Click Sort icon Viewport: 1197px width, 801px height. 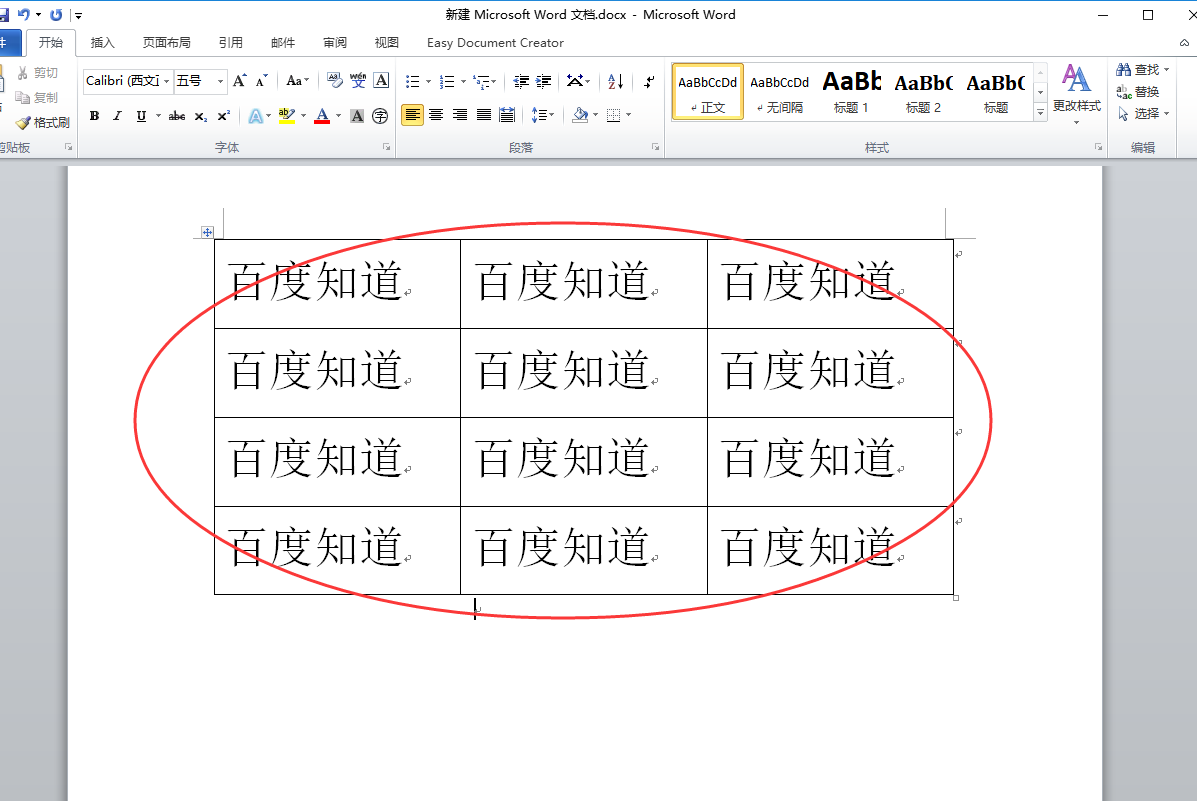(x=615, y=81)
